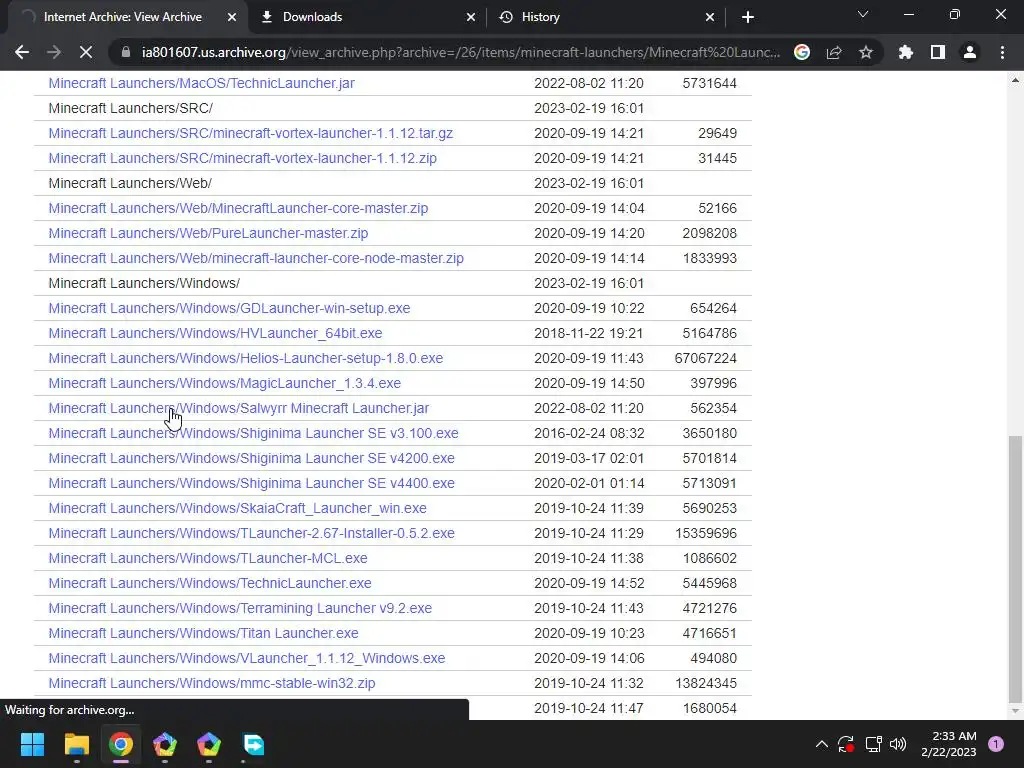
Task: Open the taskbar clock and date
Action: pyautogui.click(x=949, y=744)
